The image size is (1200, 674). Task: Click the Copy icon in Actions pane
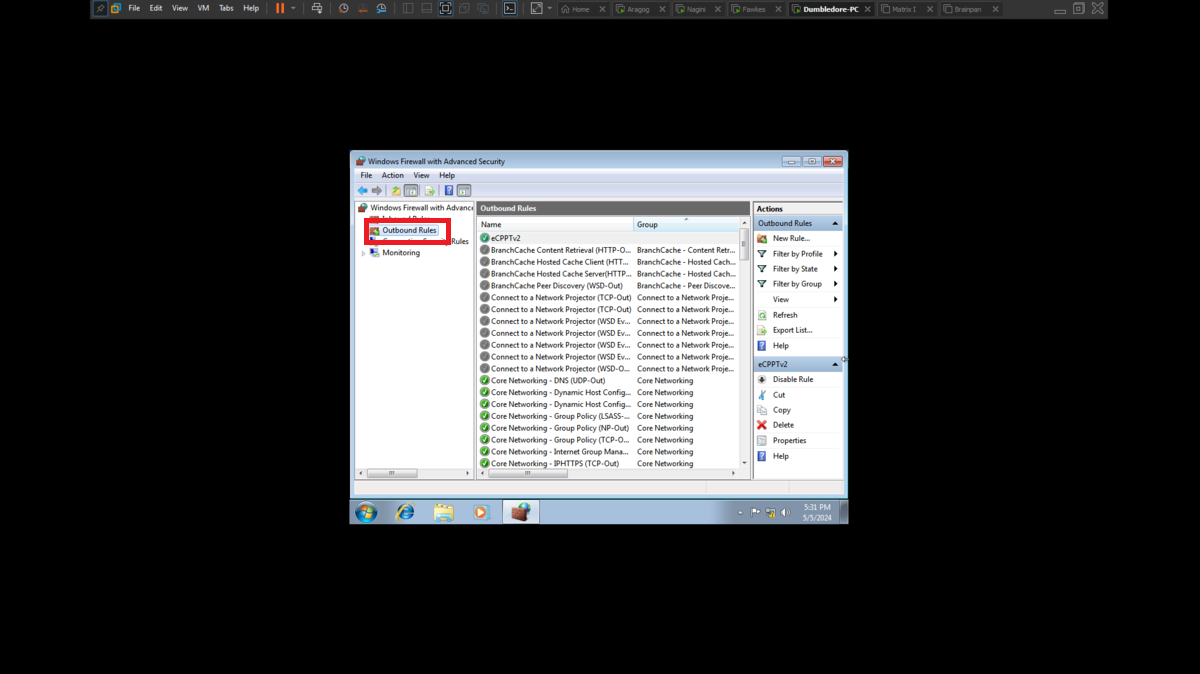762,410
